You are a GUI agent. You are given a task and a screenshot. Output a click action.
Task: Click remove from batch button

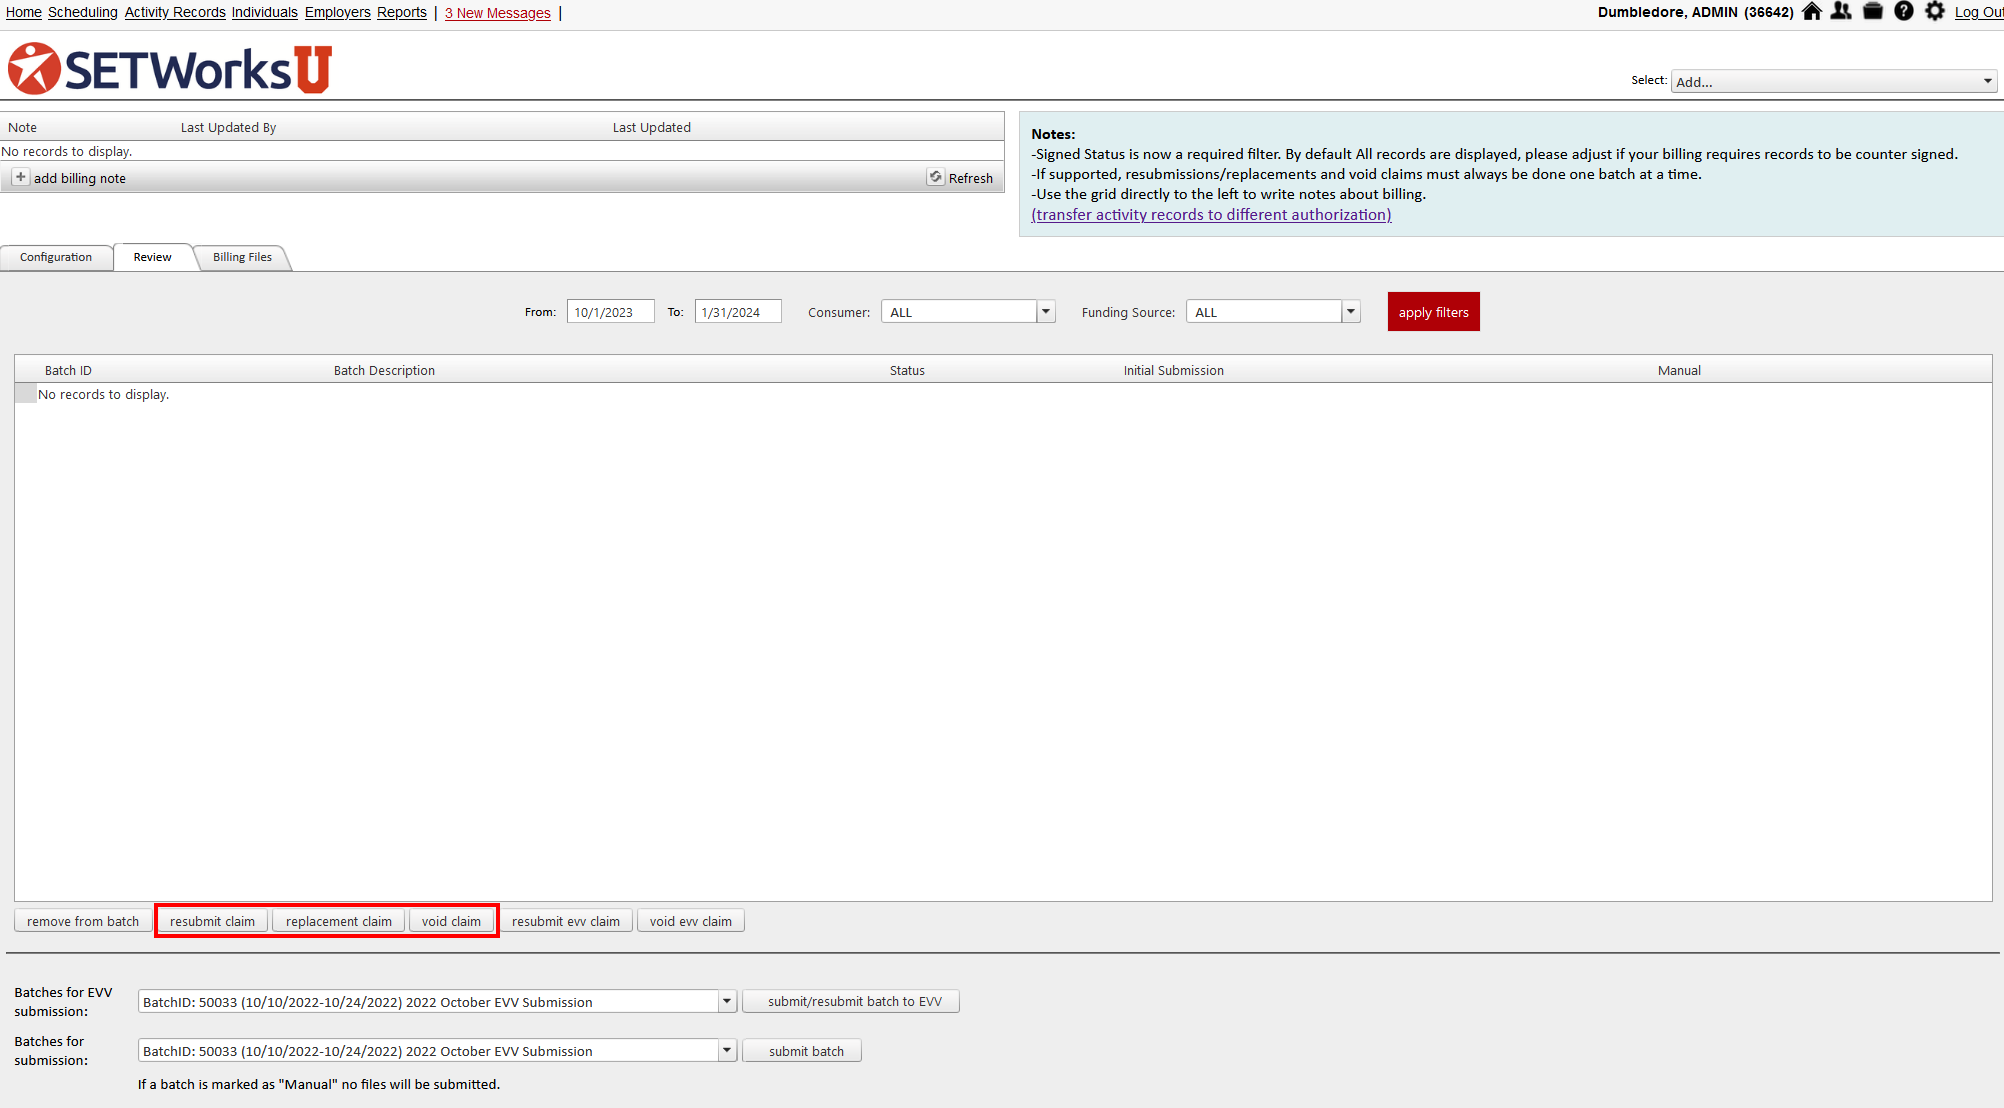[83, 921]
